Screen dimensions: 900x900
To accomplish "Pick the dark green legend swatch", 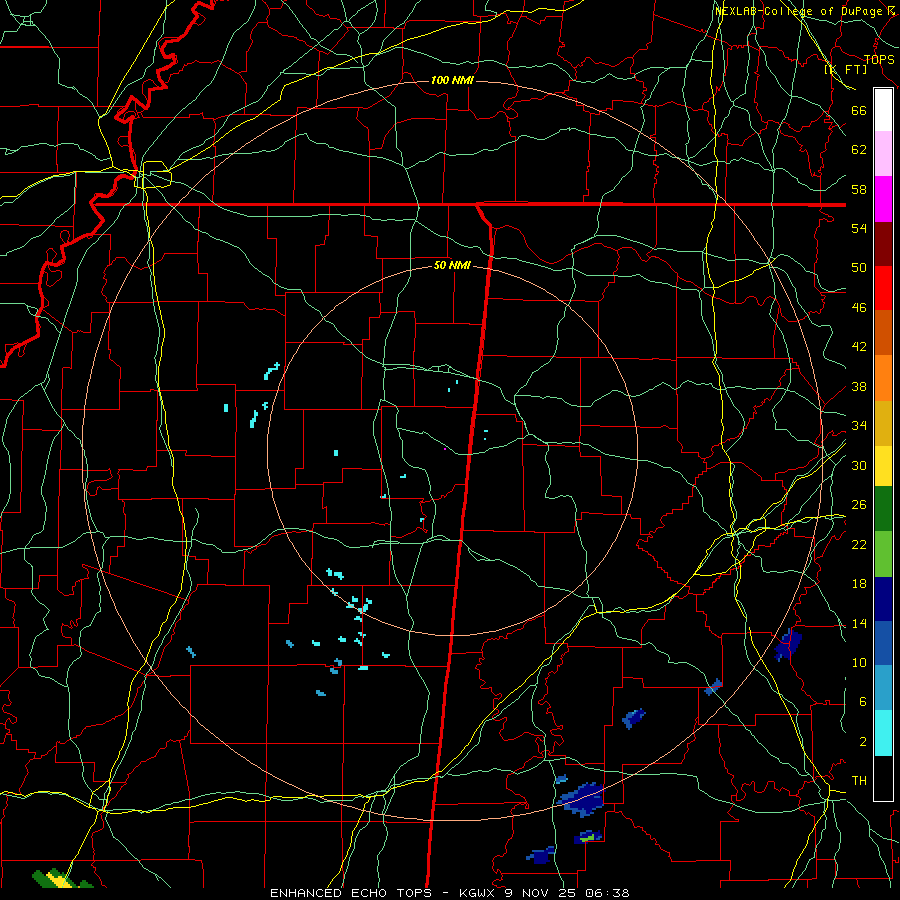I will tap(883, 508).
